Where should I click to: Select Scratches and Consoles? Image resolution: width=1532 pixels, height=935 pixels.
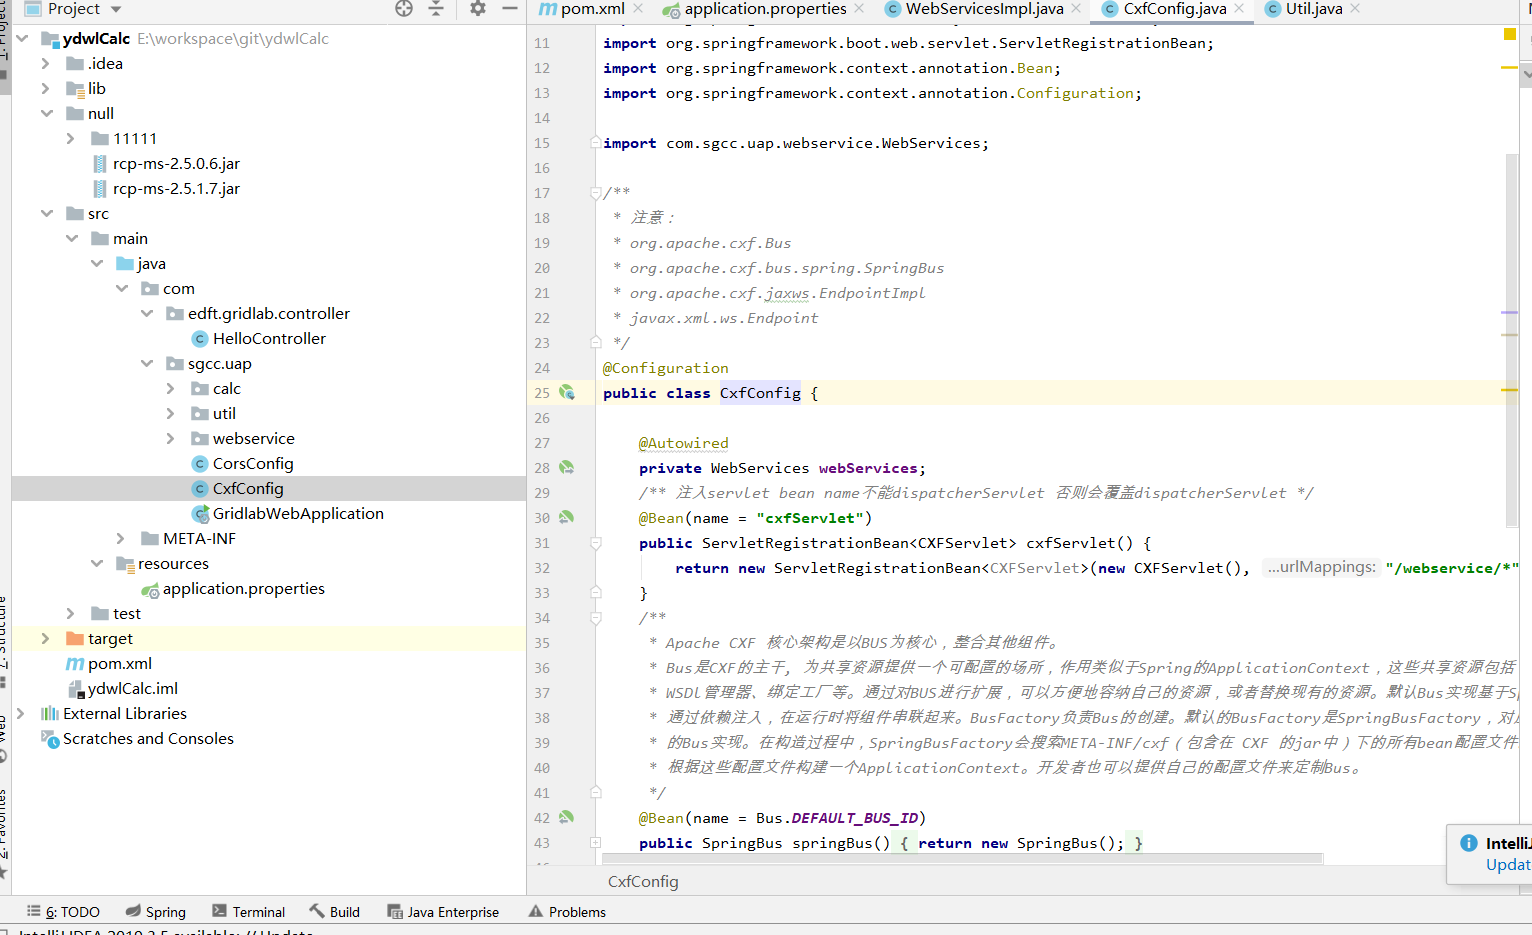tap(148, 739)
